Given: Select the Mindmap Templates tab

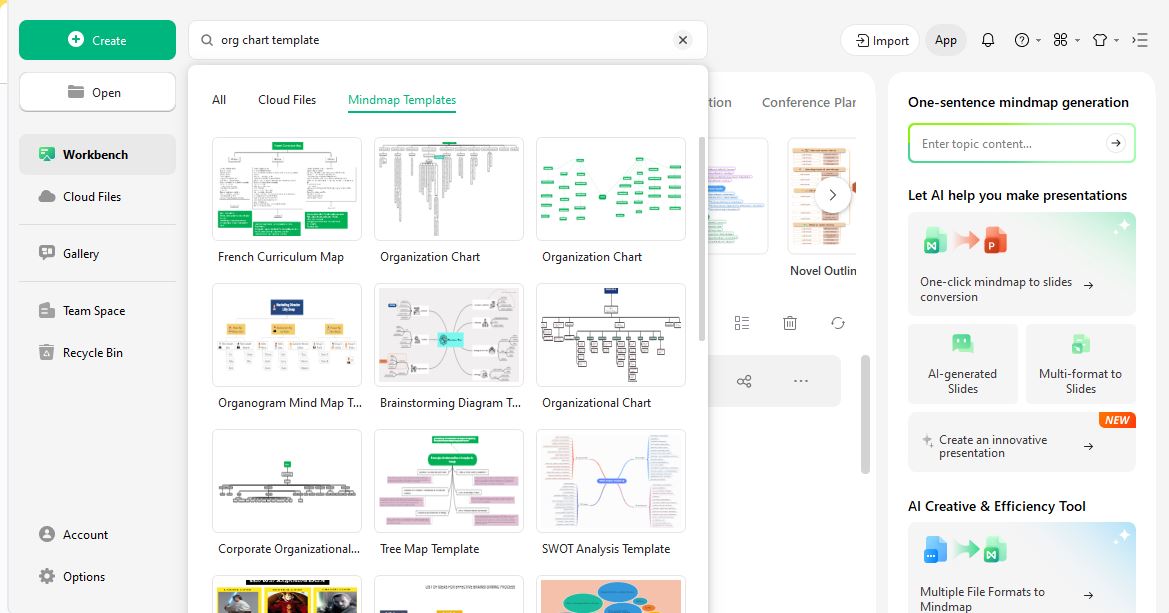Looking at the screenshot, I should click(x=402, y=100).
